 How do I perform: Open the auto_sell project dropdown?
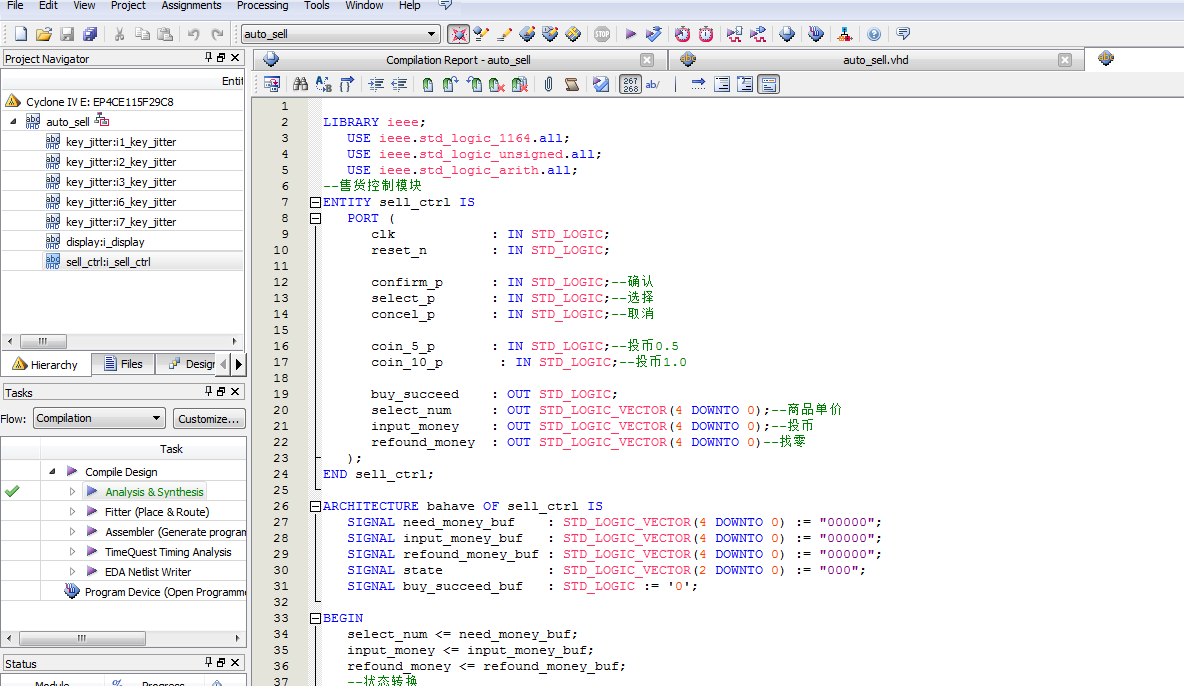pyautogui.click(x=432, y=34)
